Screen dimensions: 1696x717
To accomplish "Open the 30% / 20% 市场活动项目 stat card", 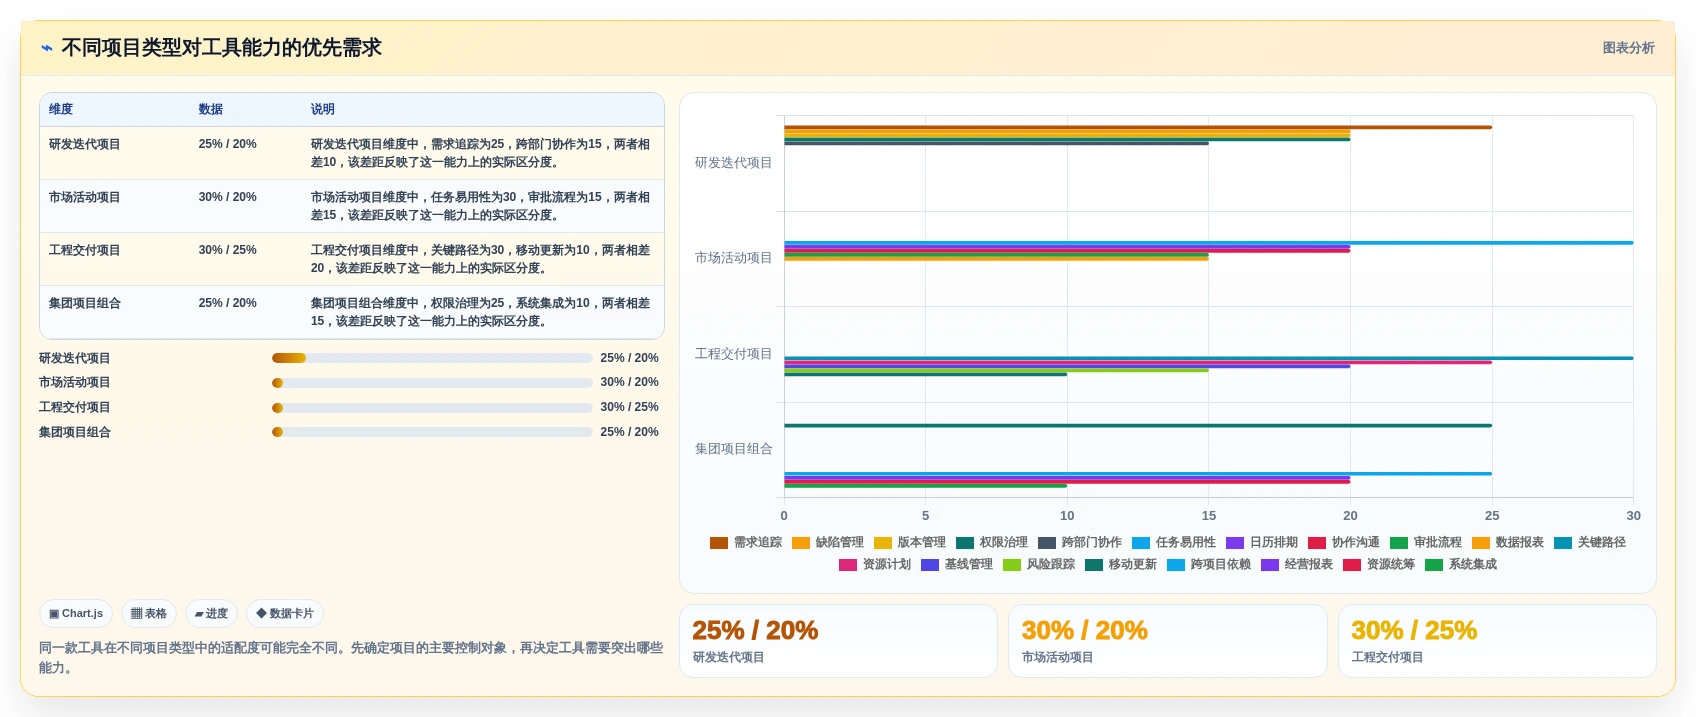I will click(x=1167, y=641).
